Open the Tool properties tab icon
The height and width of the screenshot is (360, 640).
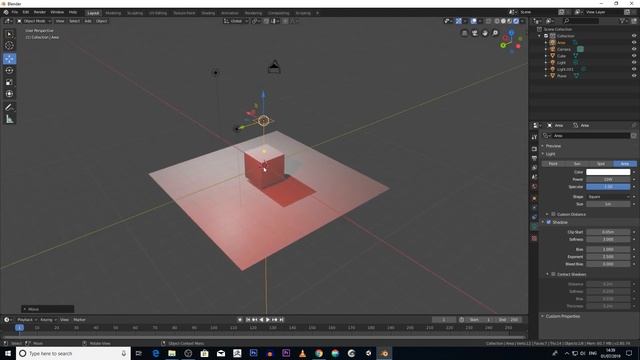(x=534, y=137)
